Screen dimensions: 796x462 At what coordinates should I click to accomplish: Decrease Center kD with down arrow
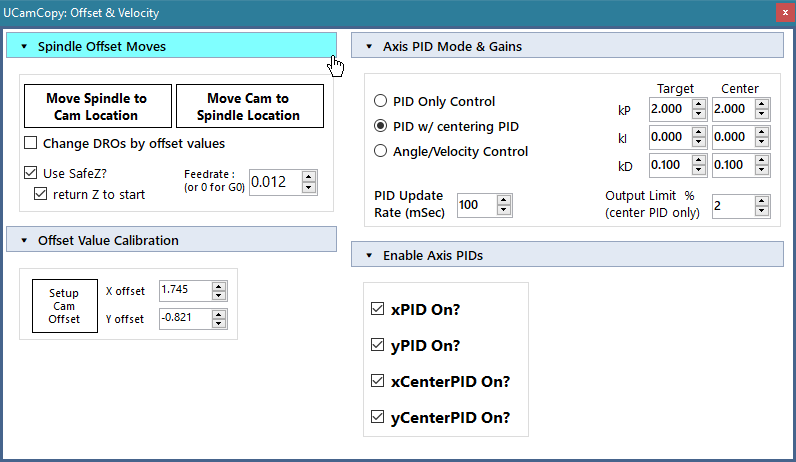click(761, 170)
